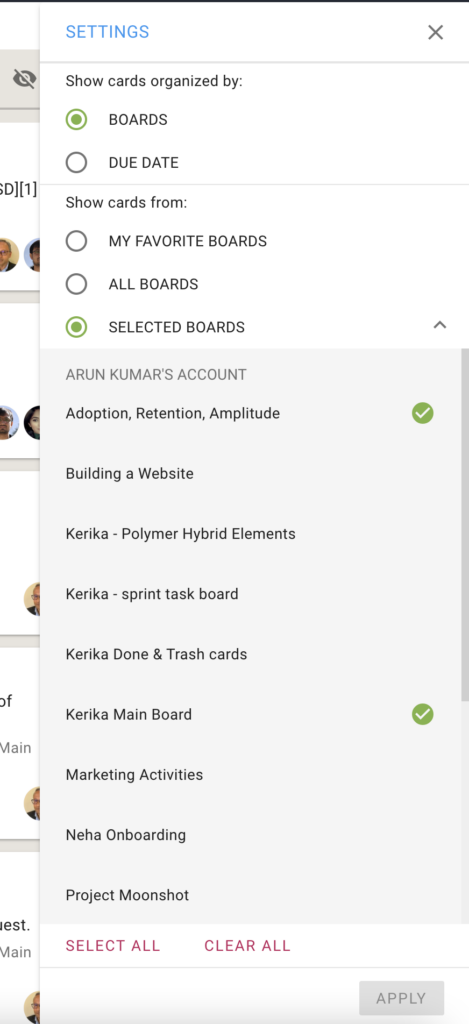
Task: Select the DUE DATE radio option
Action: click(76, 163)
